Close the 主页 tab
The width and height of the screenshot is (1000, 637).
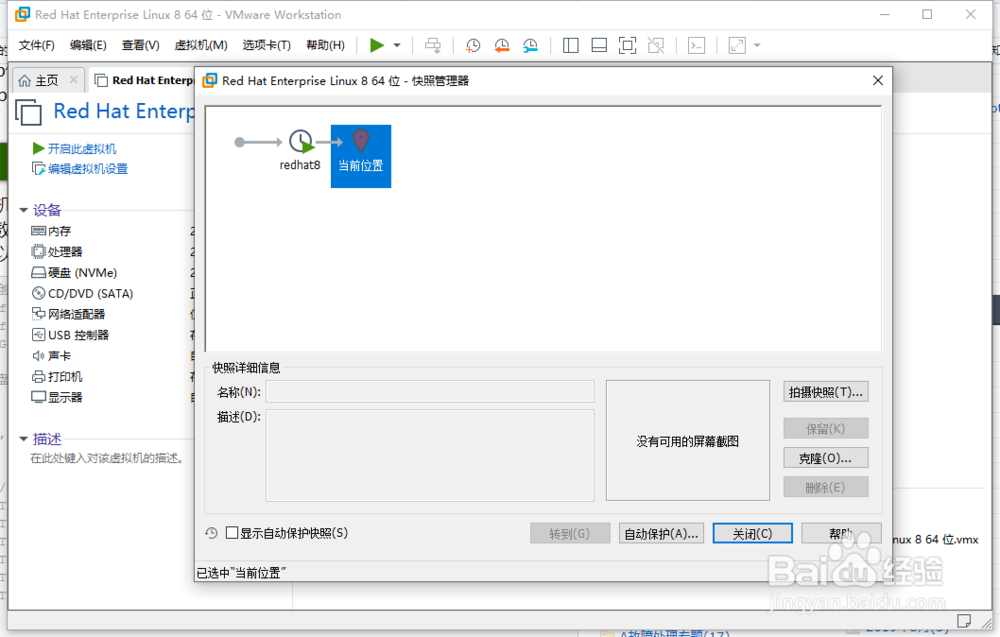point(74,80)
